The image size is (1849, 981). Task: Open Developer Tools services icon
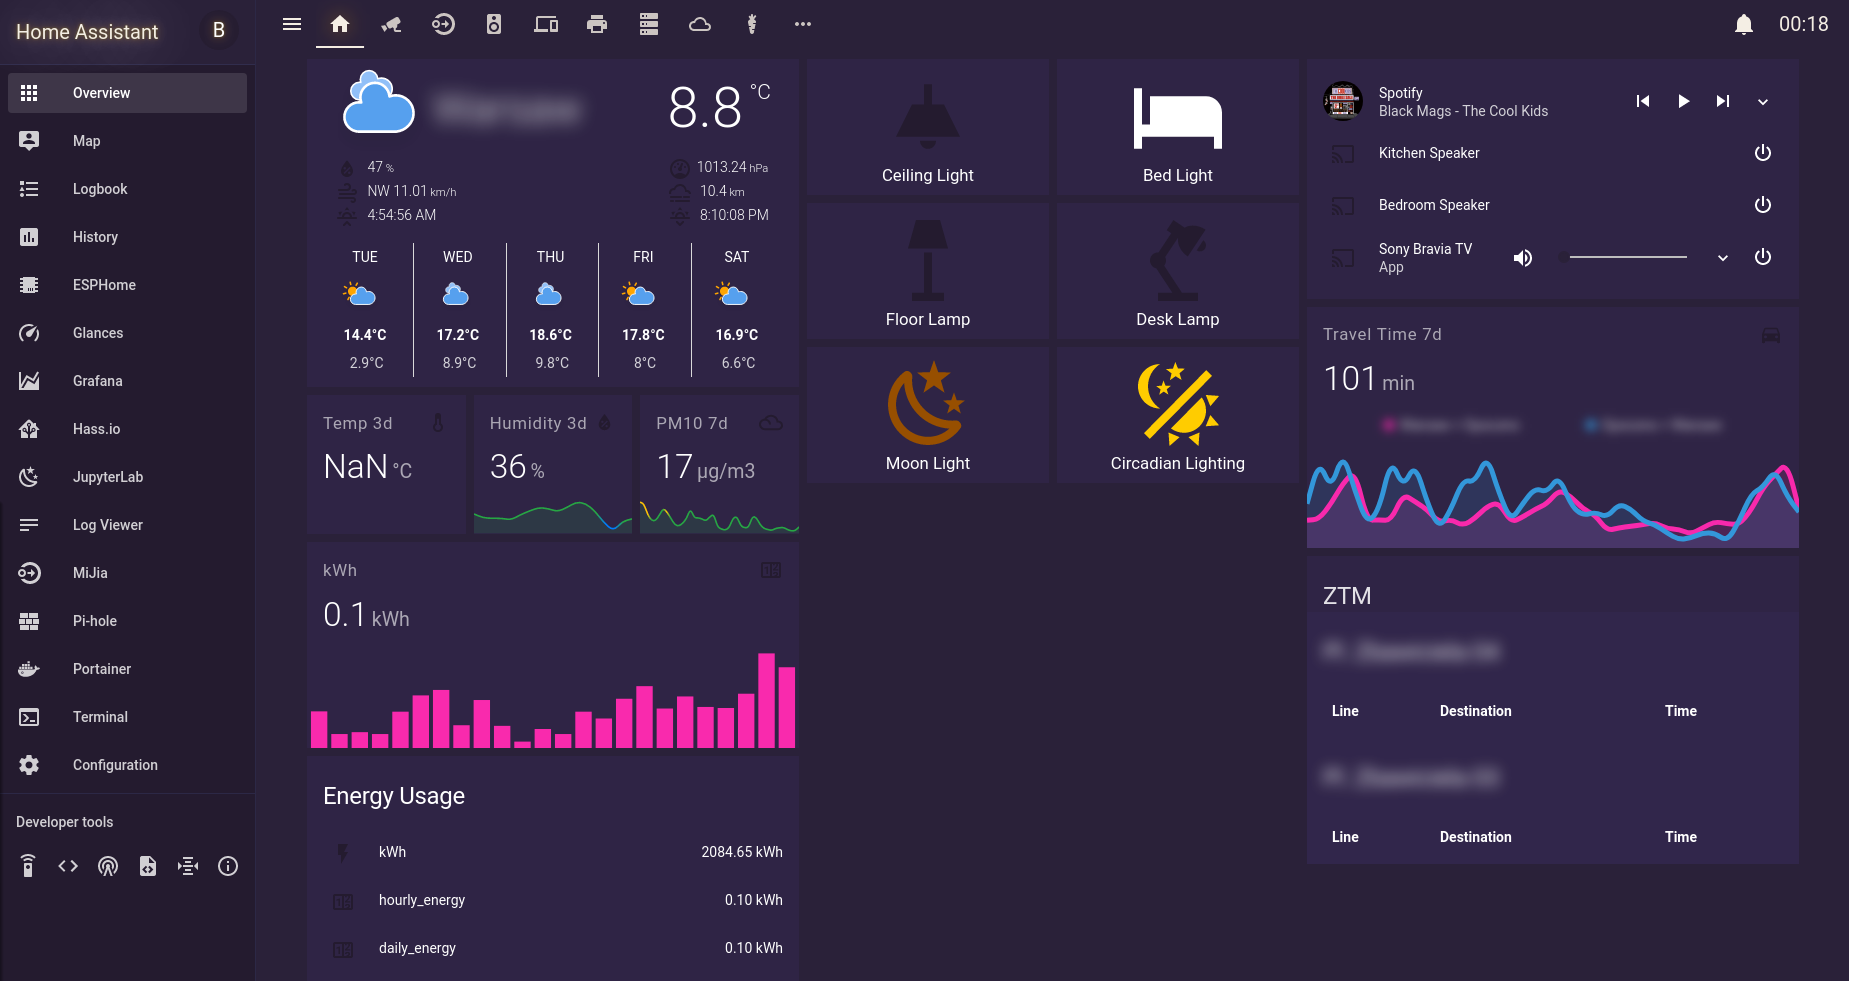click(x=68, y=866)
